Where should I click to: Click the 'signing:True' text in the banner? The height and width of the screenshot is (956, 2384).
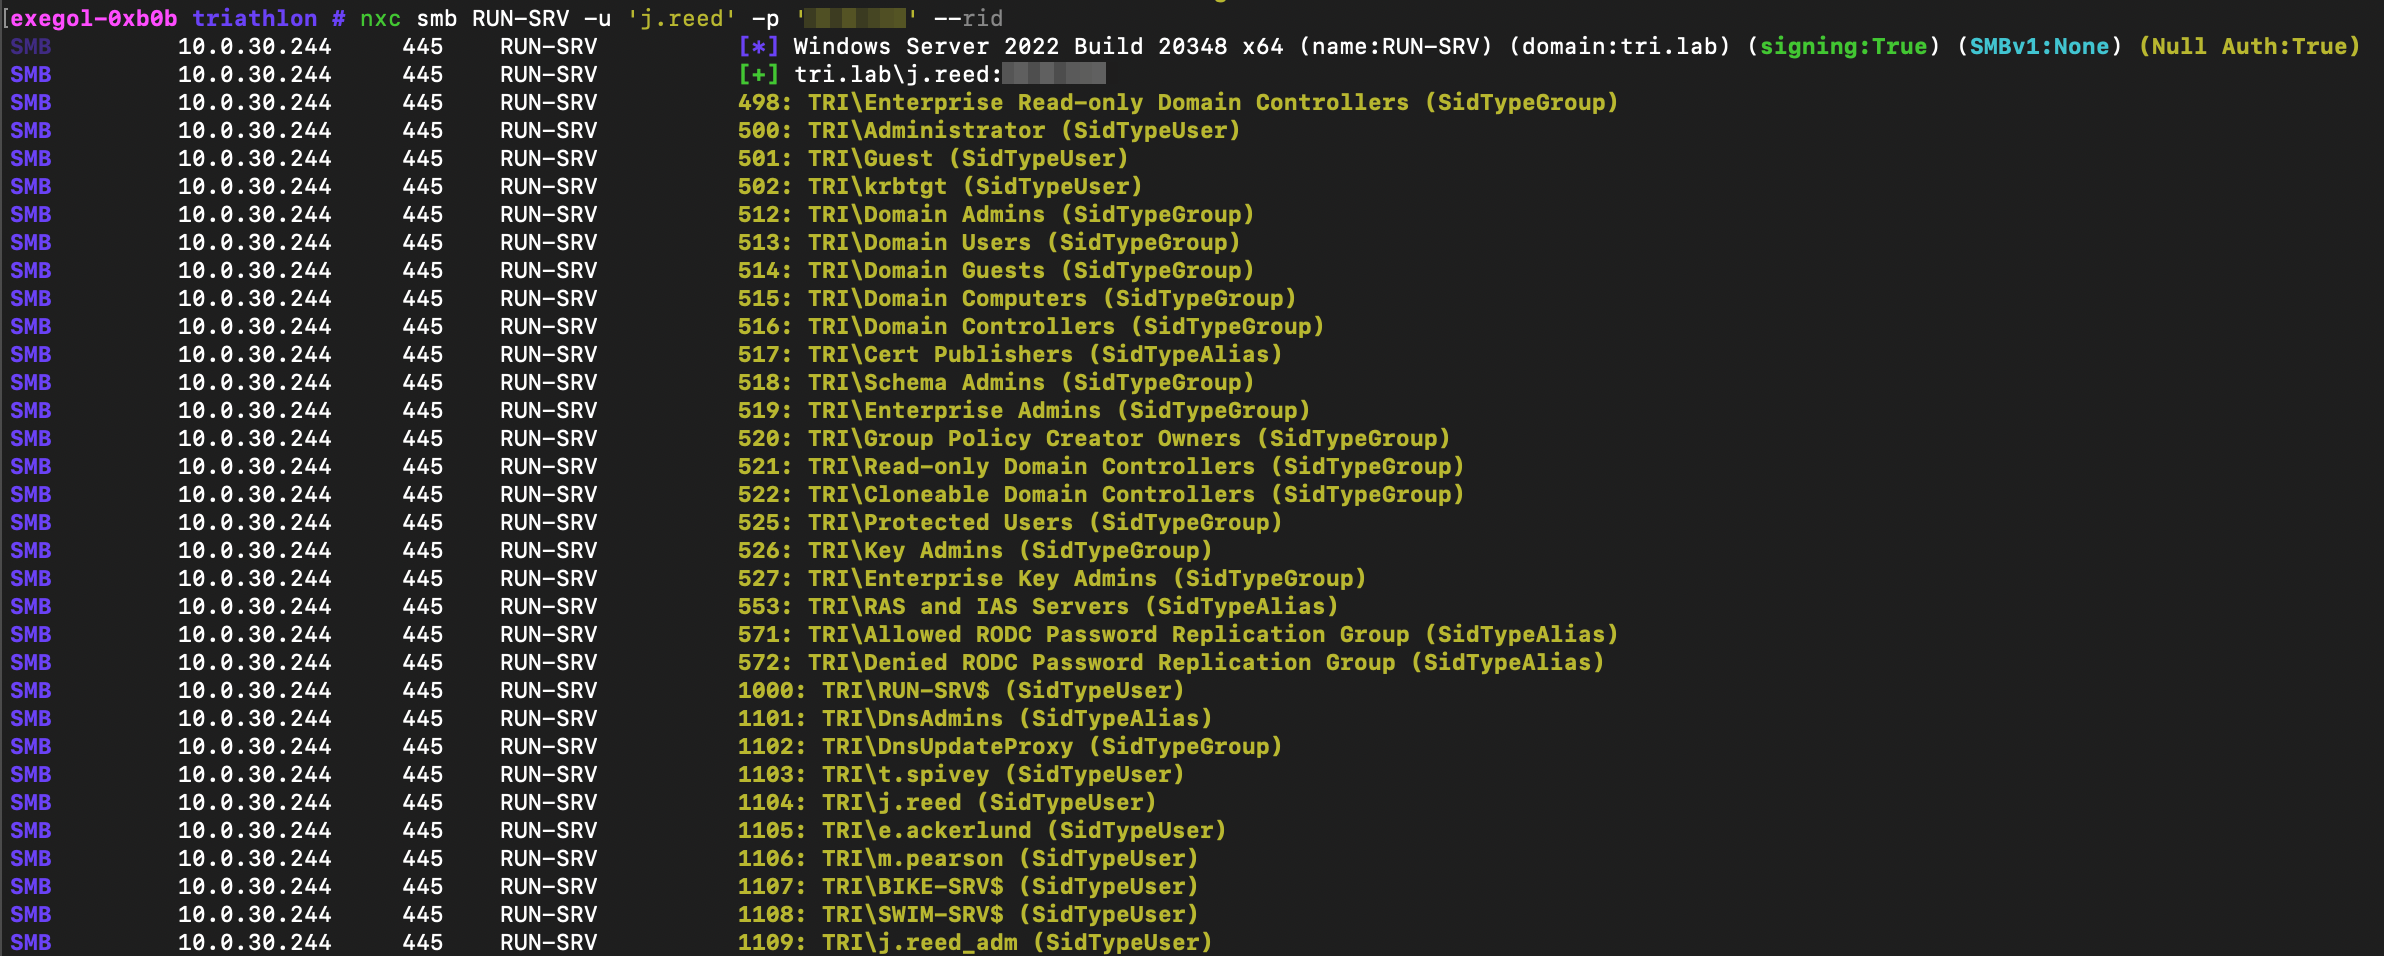click(x=1843, y=47)
